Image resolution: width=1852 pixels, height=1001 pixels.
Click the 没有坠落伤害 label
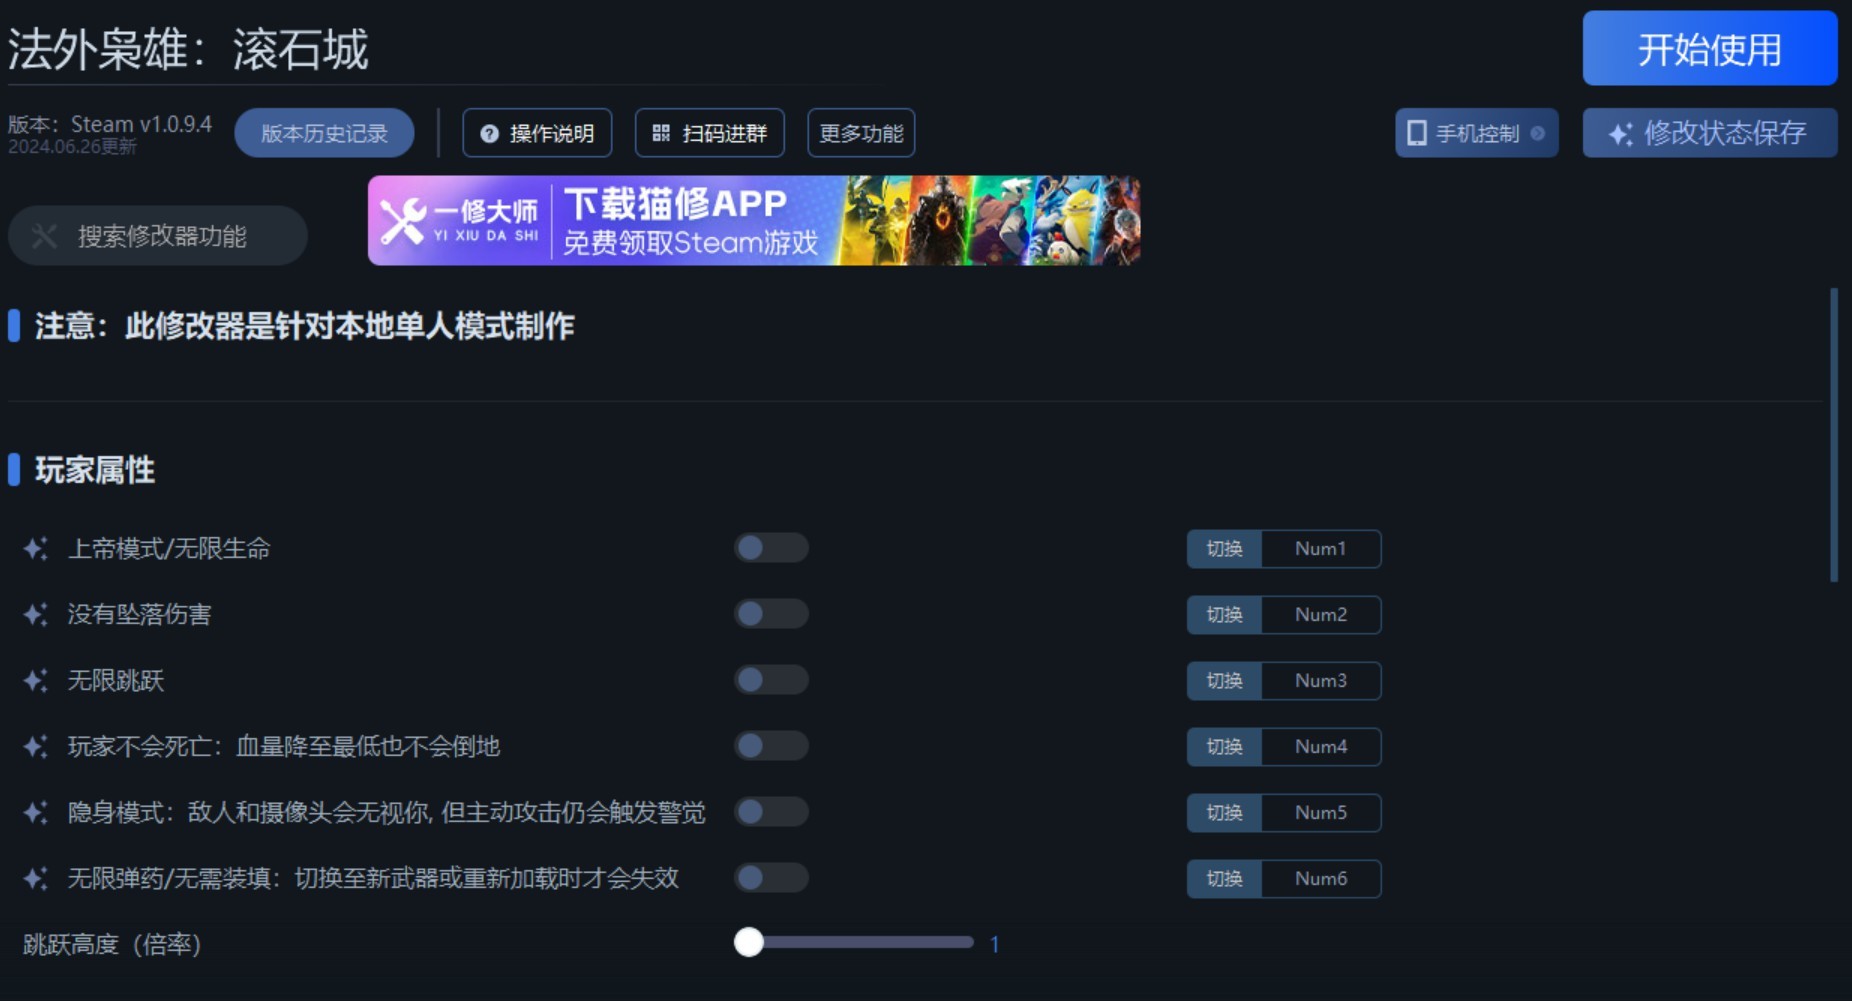(x=139, y=615)
